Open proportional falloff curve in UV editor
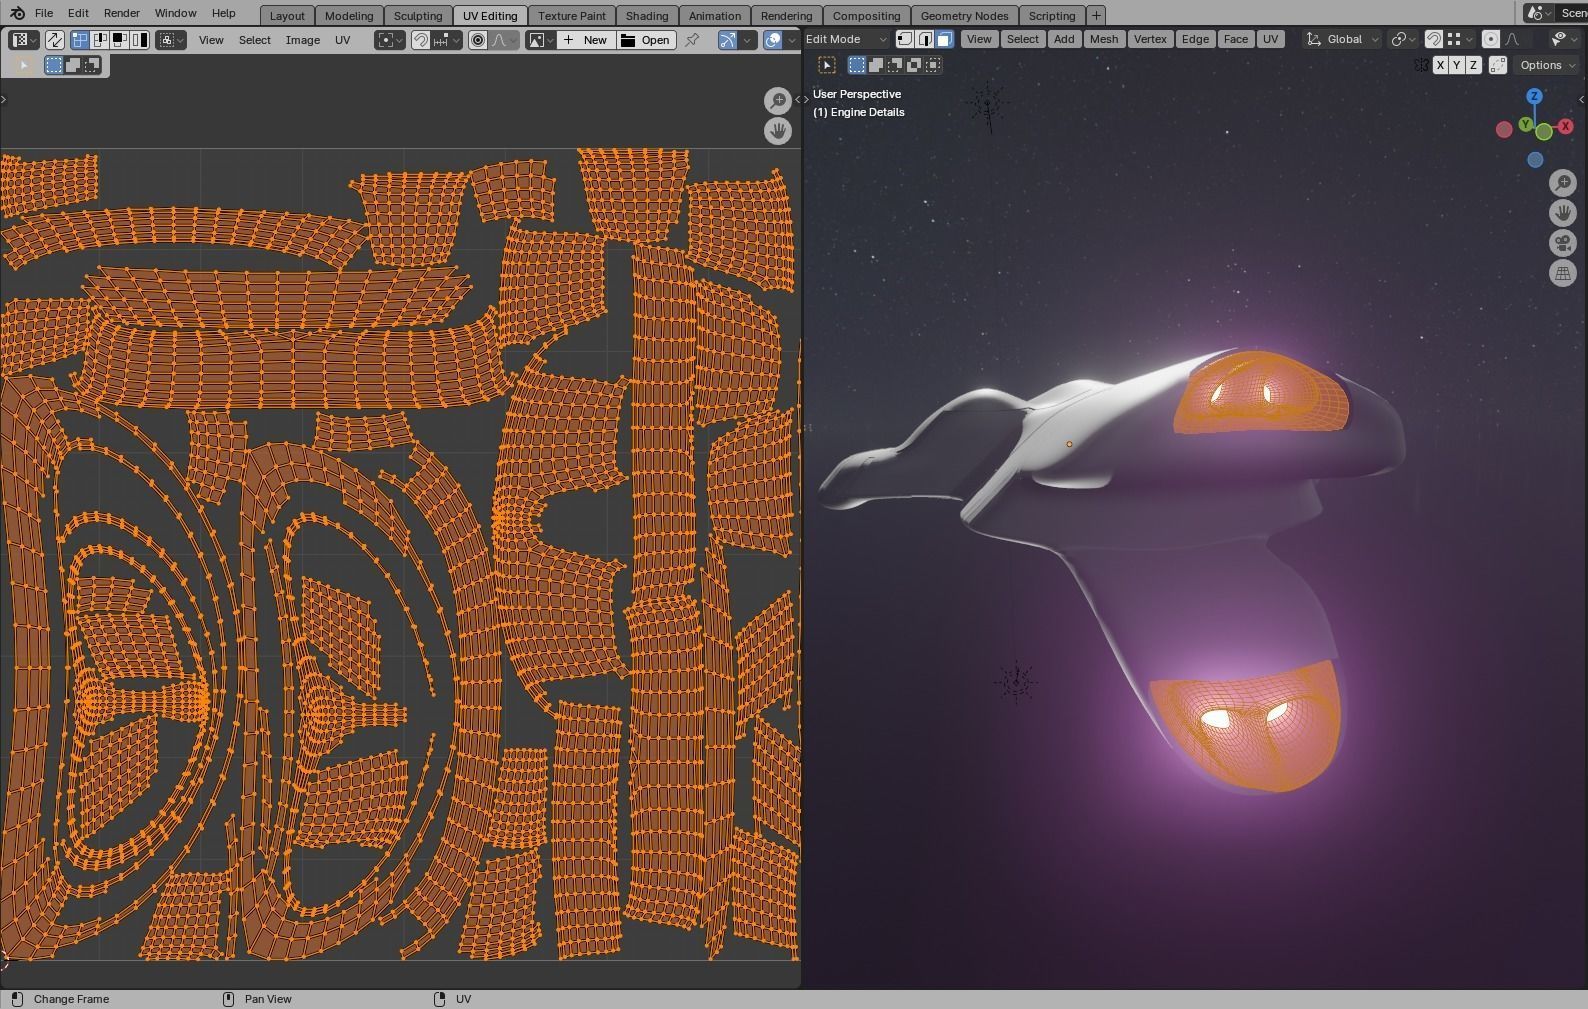The image size is (1588, 1009). [x=504, y=40]
